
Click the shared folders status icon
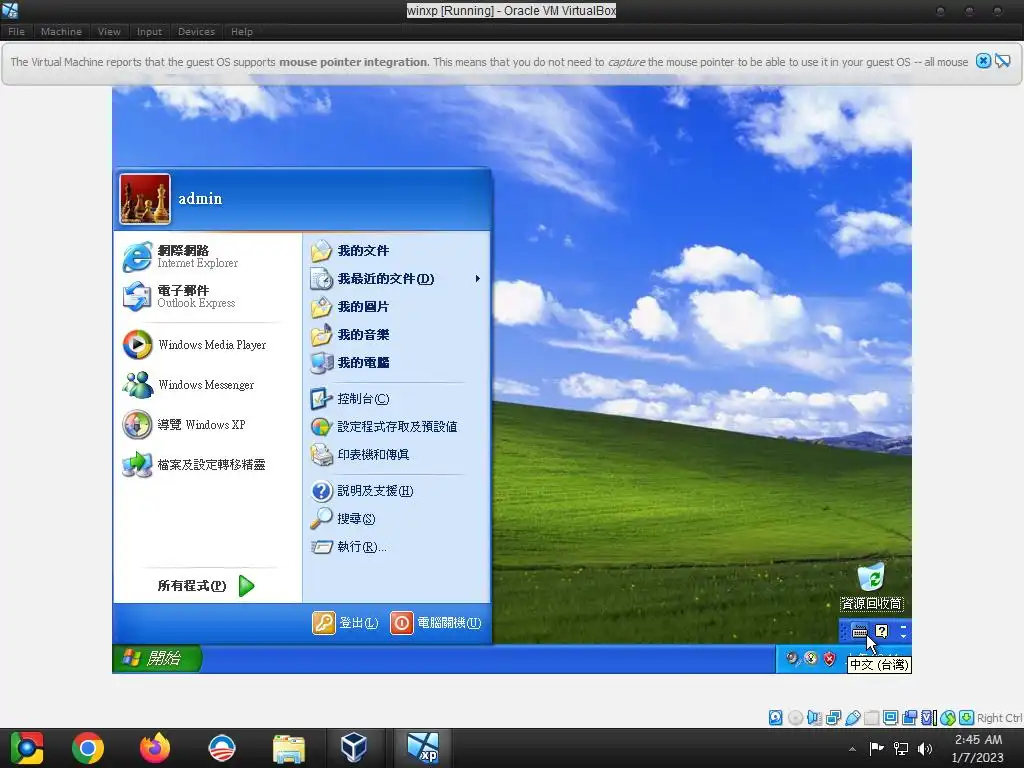coord(871,718)
